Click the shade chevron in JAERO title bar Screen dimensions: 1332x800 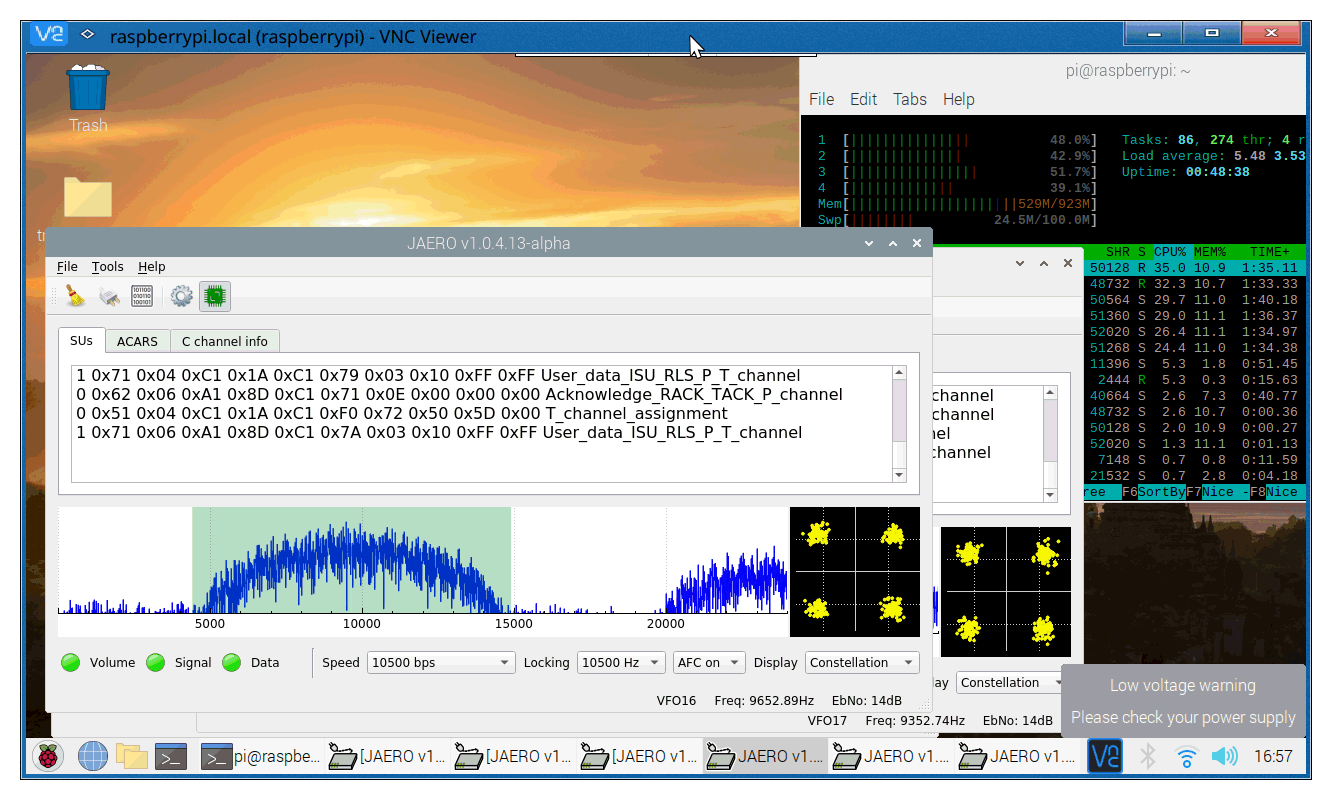868,243
